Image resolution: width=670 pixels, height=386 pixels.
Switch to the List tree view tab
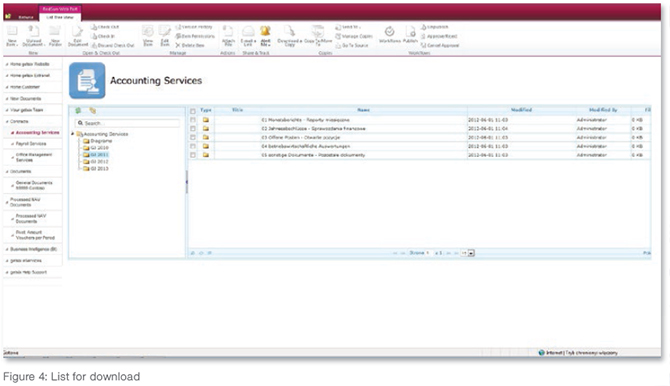(60, 17)
